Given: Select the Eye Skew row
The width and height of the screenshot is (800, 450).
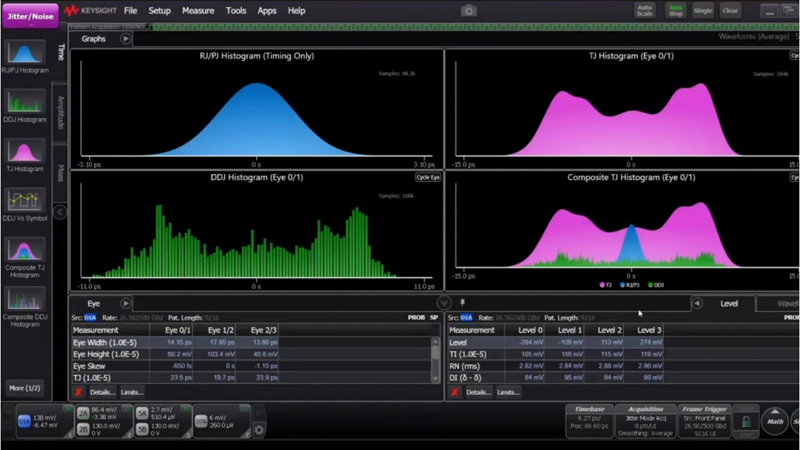Looking at the screenshot, I should pyautogui.click(x=252, y=366).
